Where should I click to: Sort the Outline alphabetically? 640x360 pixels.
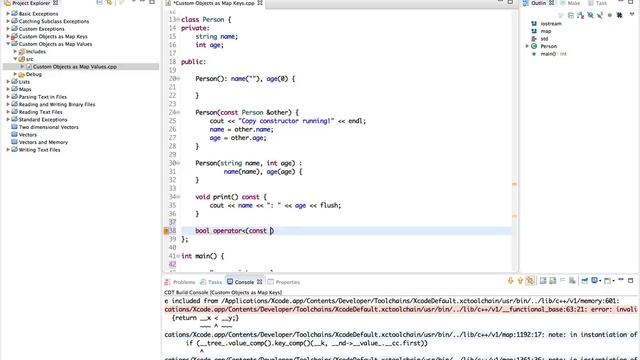[580, 16]
